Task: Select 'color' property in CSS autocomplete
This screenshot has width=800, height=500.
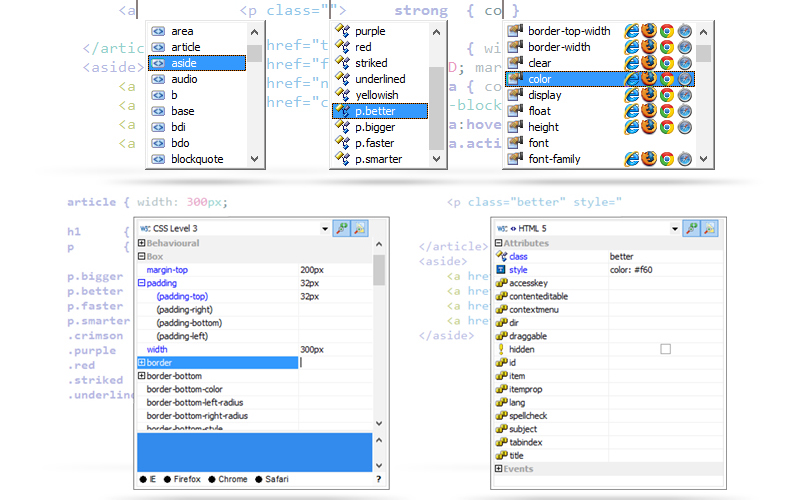Action: pyautogui.click(x=599, y=79)
